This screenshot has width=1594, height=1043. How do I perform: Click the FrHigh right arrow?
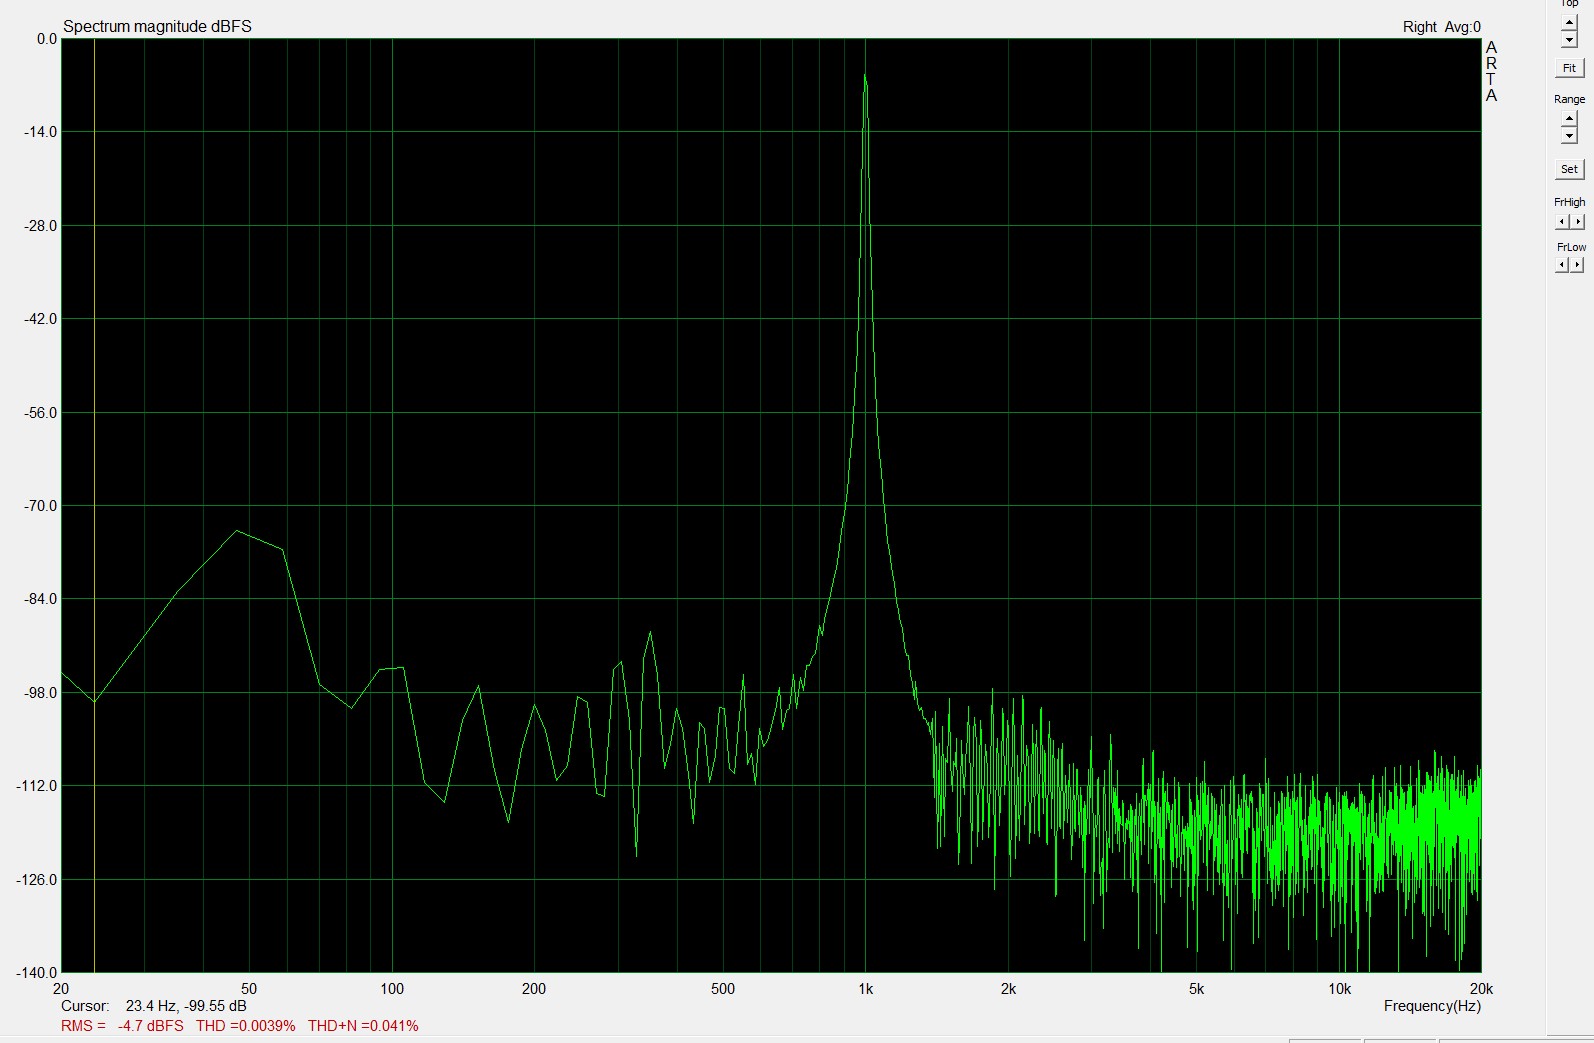click(1578, 222)
